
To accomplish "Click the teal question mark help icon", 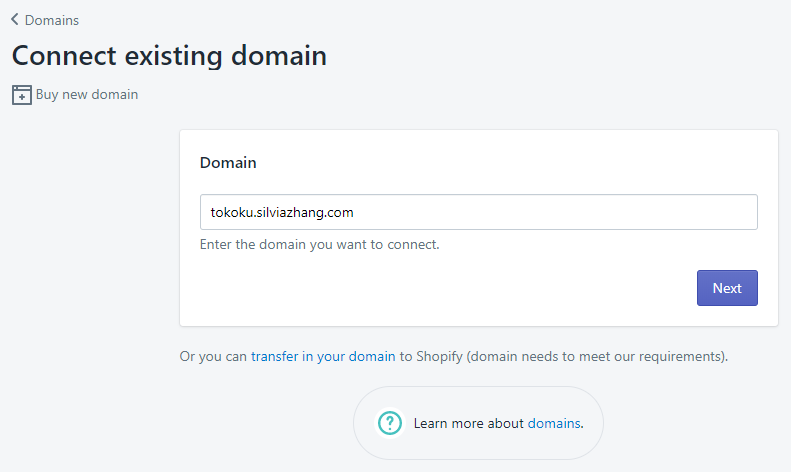I will [390, 423].
